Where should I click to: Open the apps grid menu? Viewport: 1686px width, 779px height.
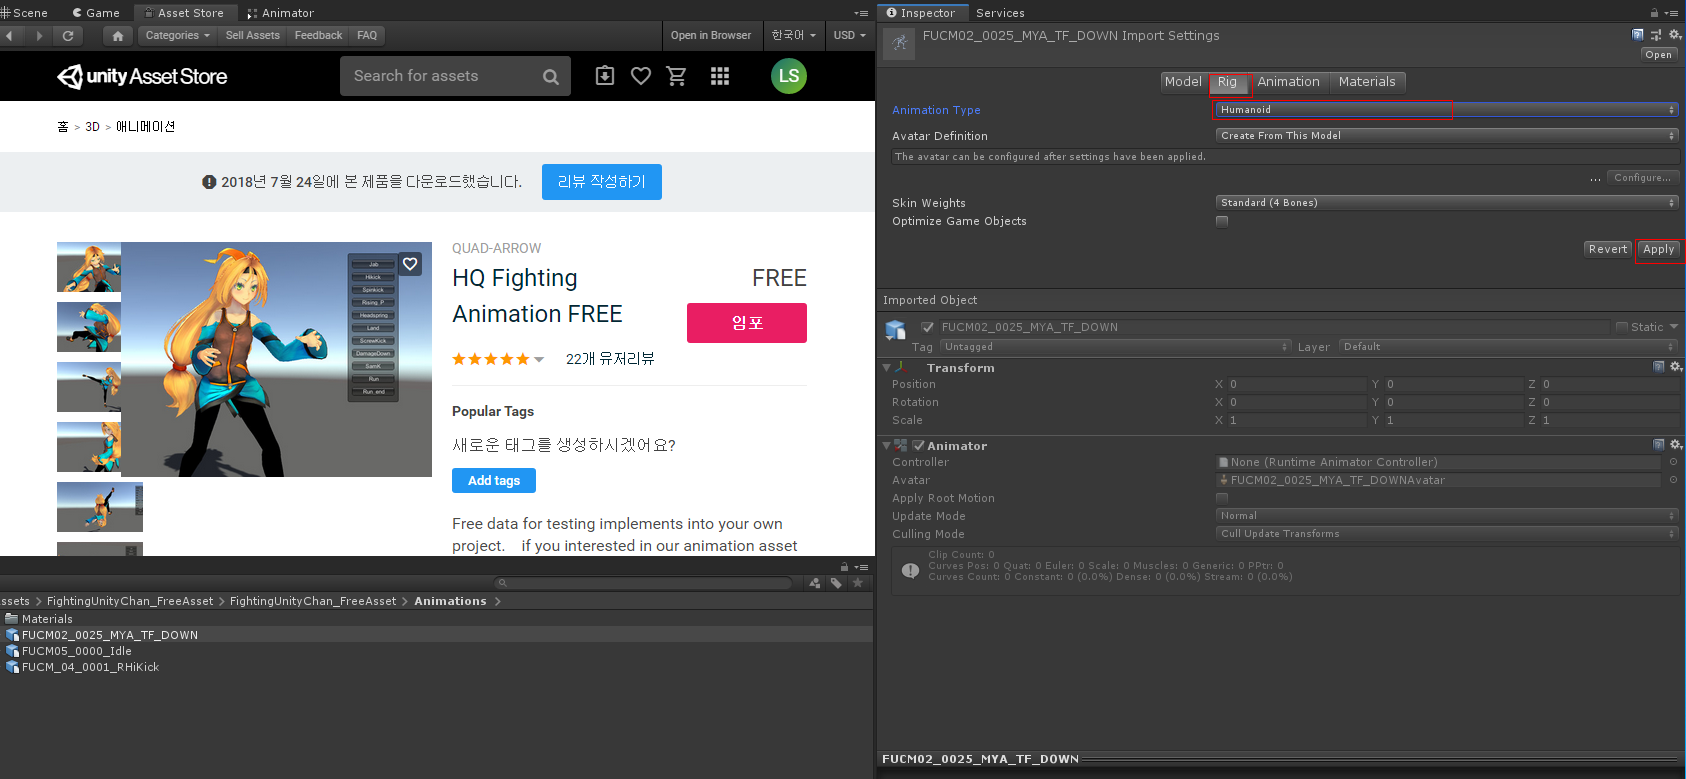point(720,76)
